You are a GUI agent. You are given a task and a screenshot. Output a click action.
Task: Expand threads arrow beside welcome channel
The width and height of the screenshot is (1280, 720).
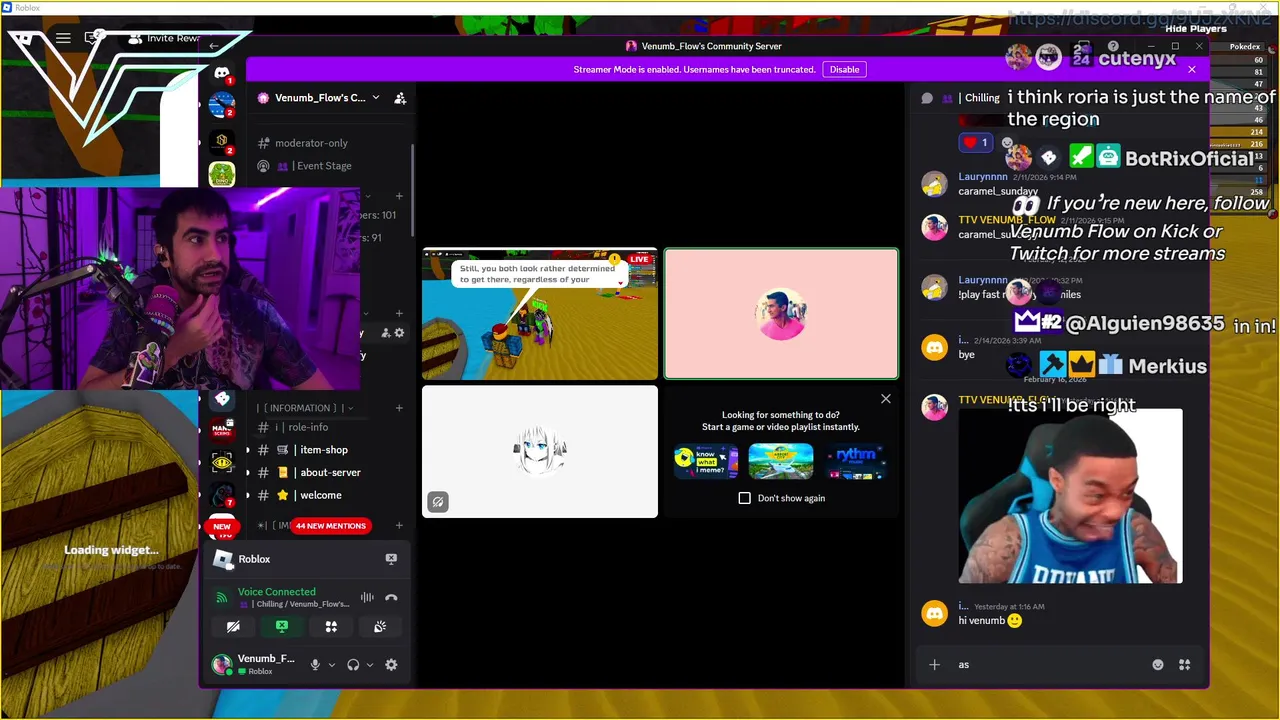coord(248,496)
